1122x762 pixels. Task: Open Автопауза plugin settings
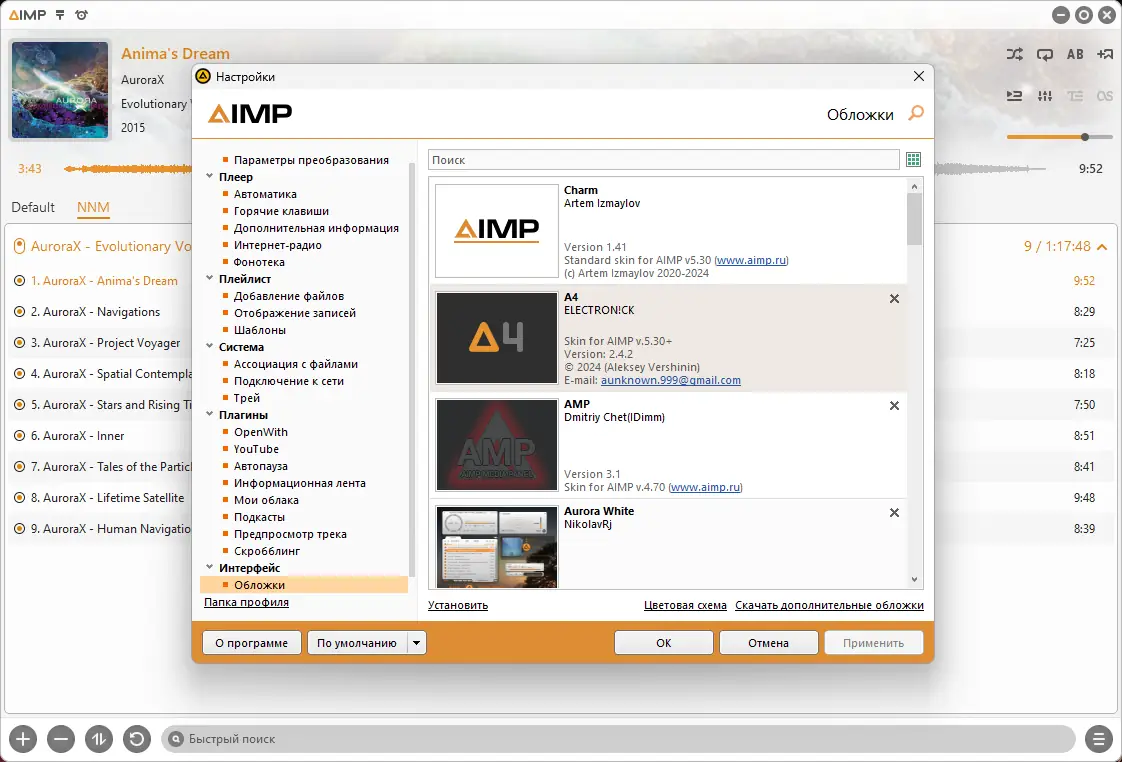[x=260, y=466]
